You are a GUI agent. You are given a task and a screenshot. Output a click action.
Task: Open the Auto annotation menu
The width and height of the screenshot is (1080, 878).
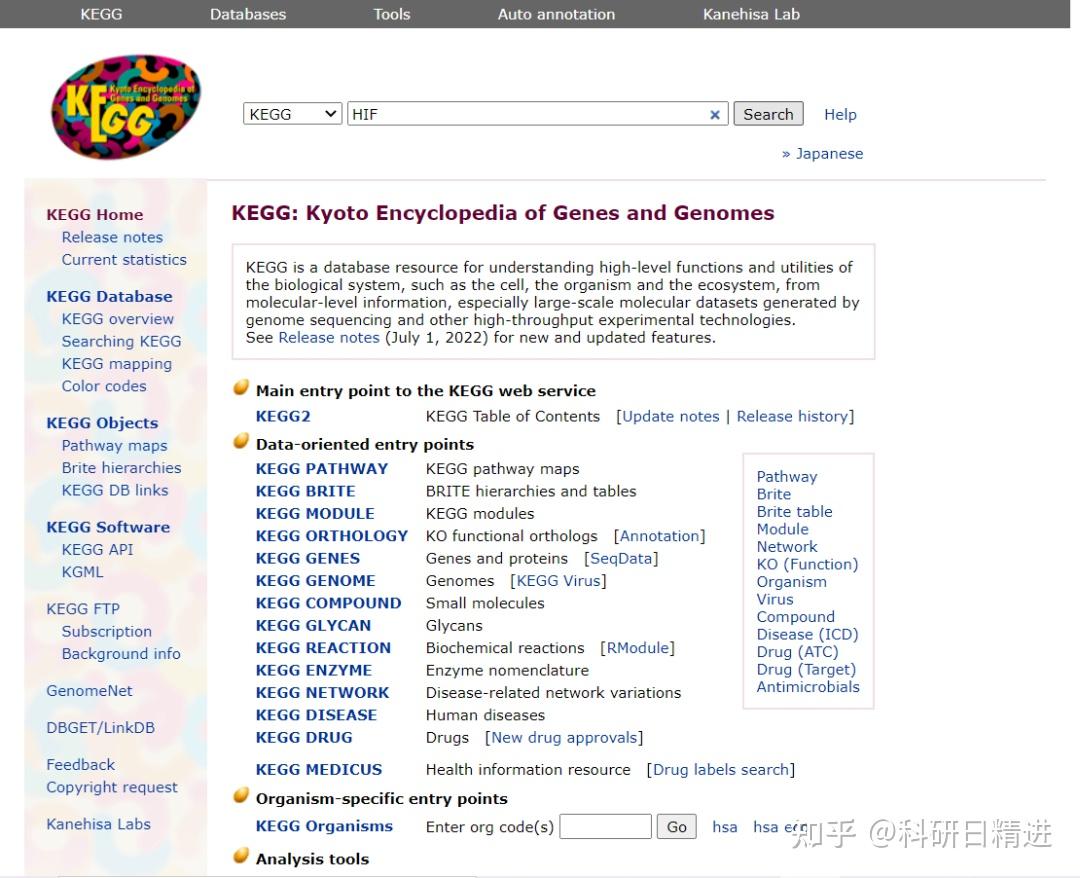coord(557,14)
